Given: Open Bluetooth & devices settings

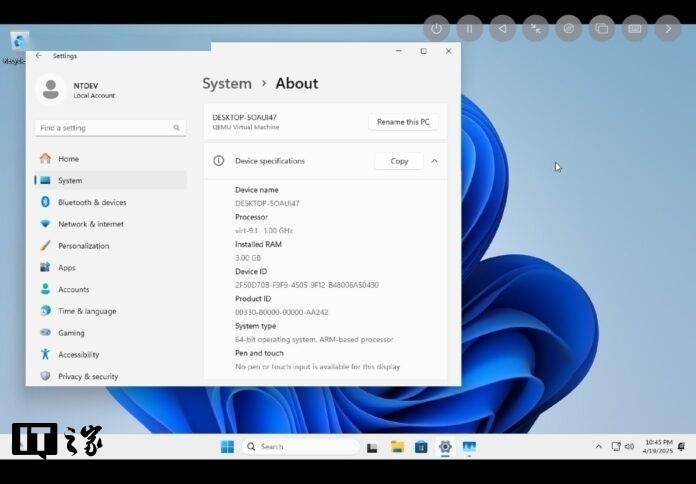Looking at the screenshot, I should point(110,202).
